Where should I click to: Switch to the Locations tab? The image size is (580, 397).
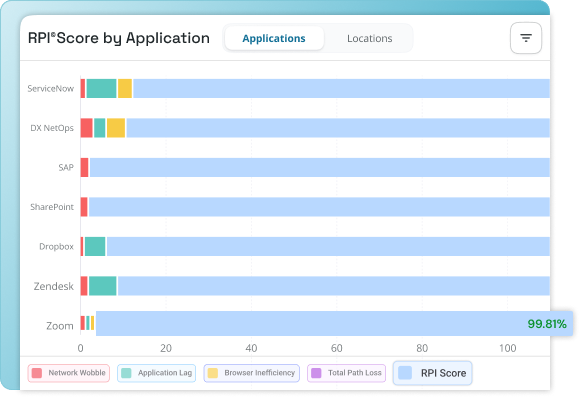coord(370,38)
